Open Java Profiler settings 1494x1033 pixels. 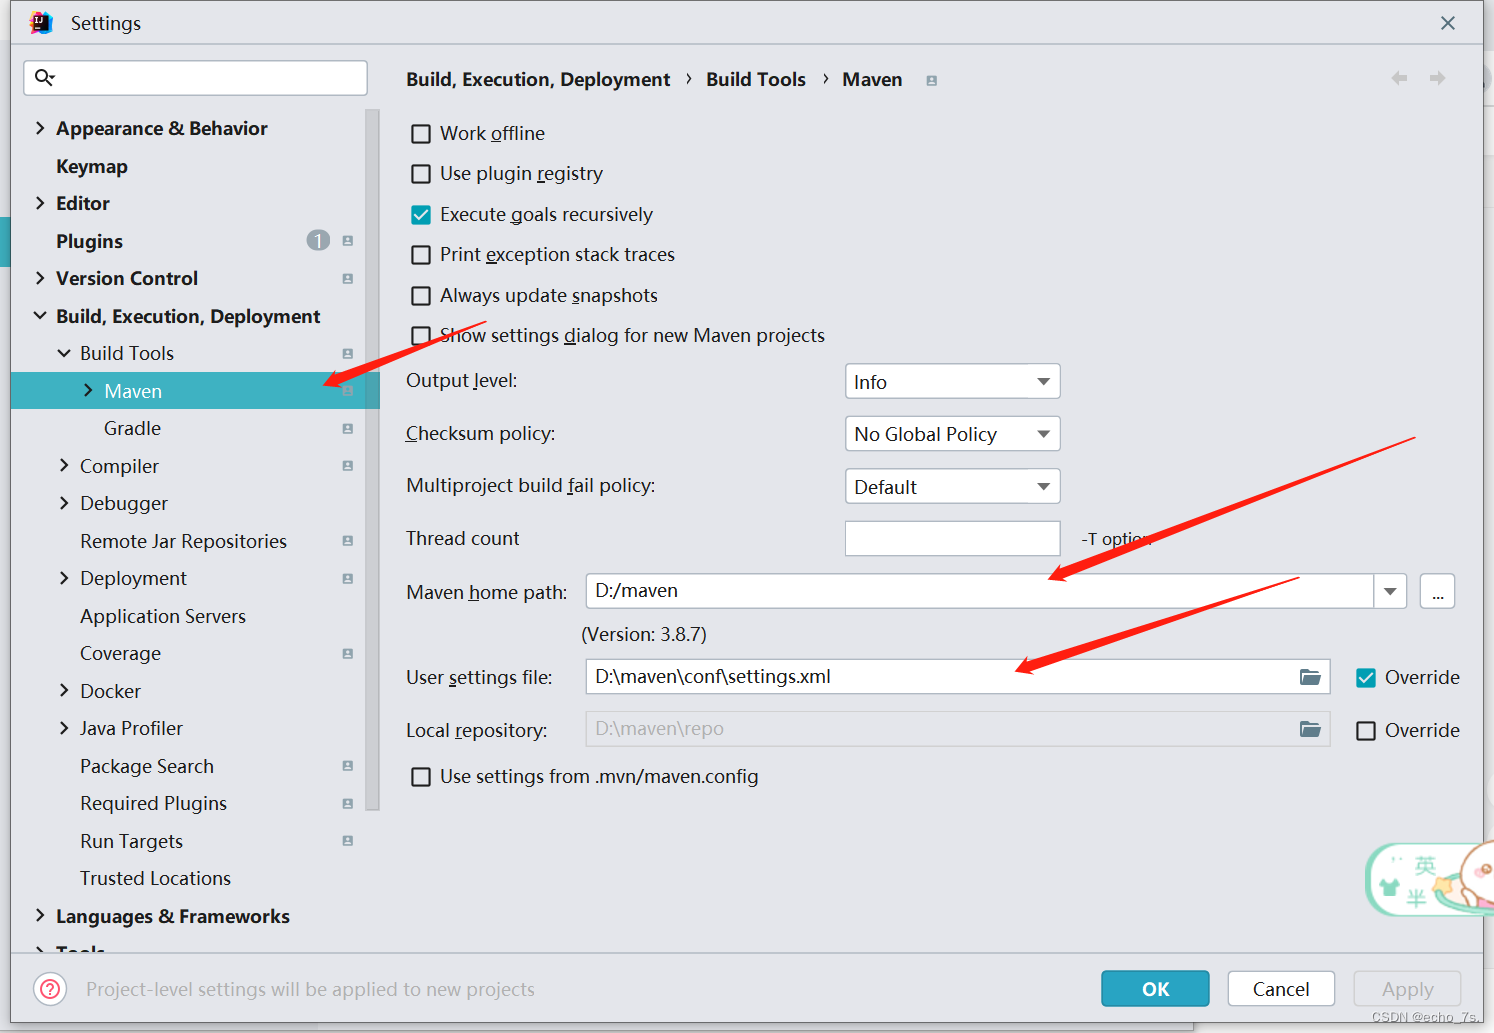coord(131,729)
